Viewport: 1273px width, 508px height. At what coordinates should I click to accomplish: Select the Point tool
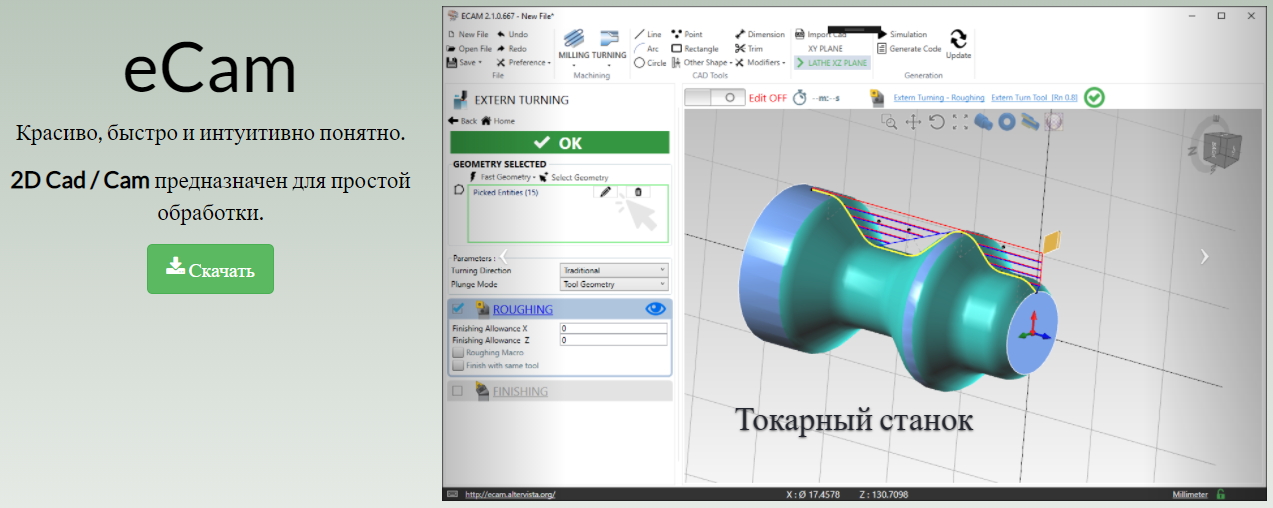tap(687, 34)
